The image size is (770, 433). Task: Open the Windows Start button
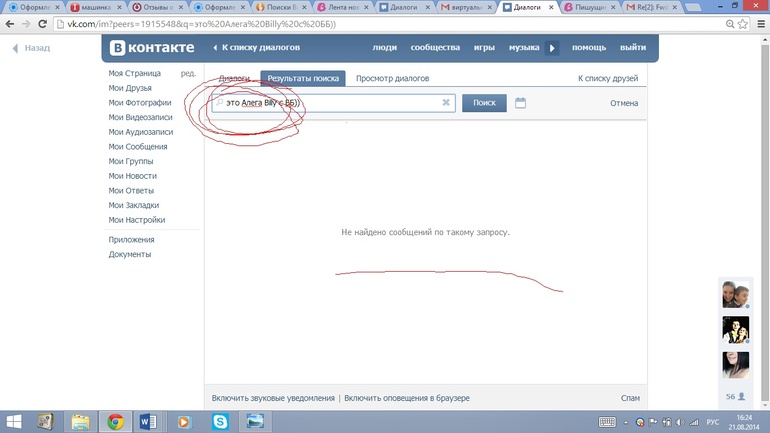click(14, 422)
